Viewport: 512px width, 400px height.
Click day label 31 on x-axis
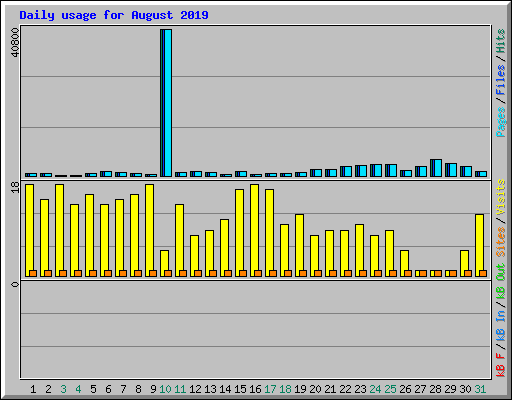tap(480, 389)
